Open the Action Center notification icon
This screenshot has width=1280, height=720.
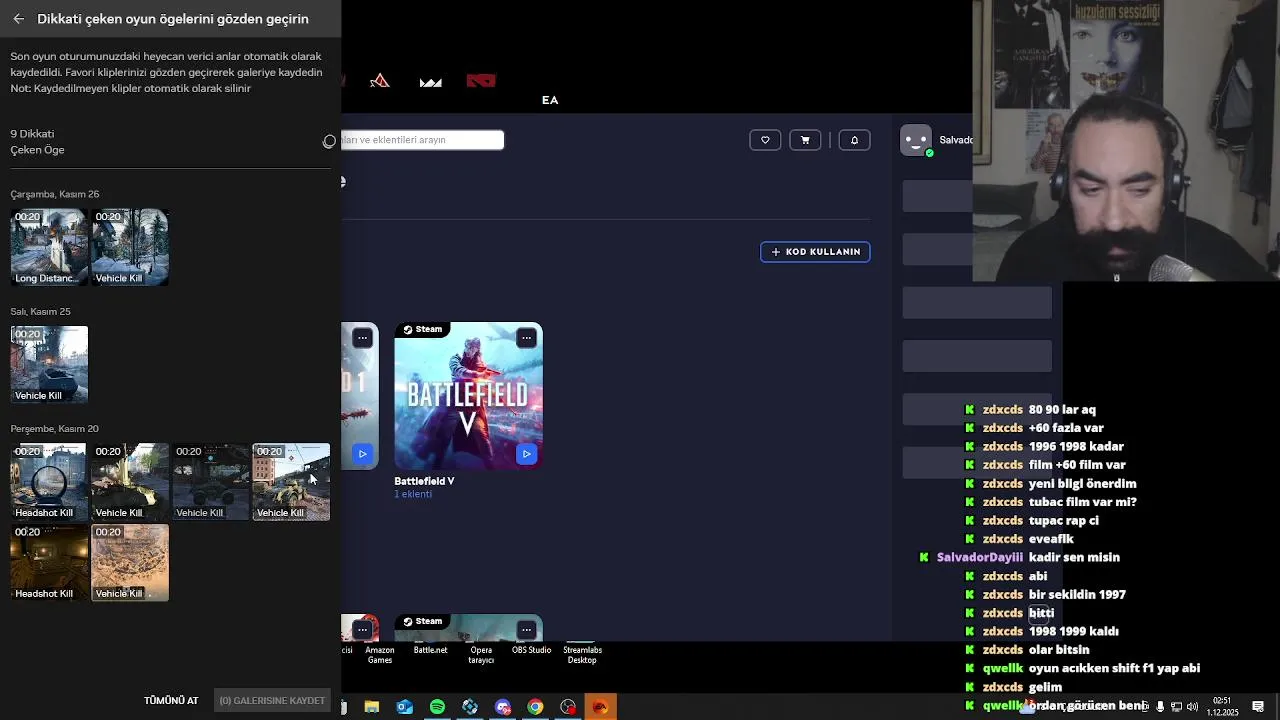(x=1258, y=707)
